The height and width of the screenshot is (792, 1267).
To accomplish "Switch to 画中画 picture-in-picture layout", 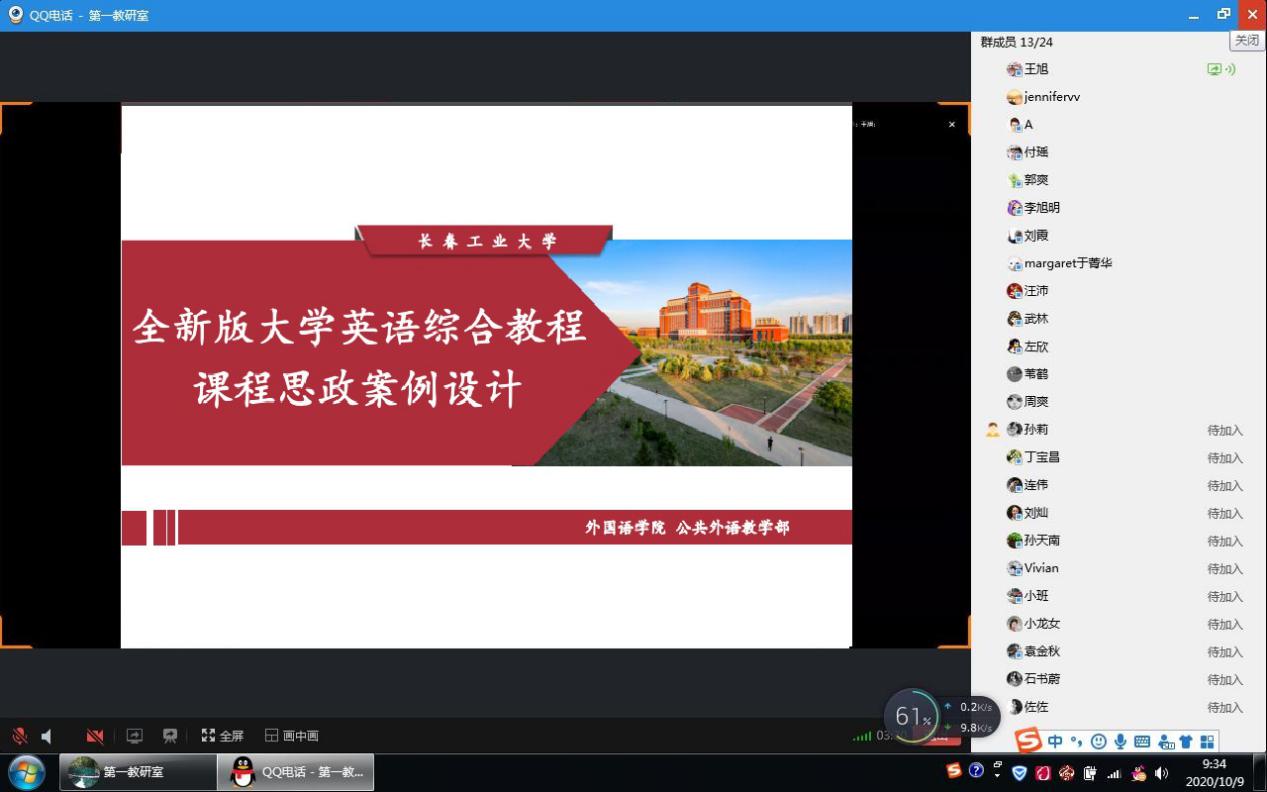I will 292,736.
